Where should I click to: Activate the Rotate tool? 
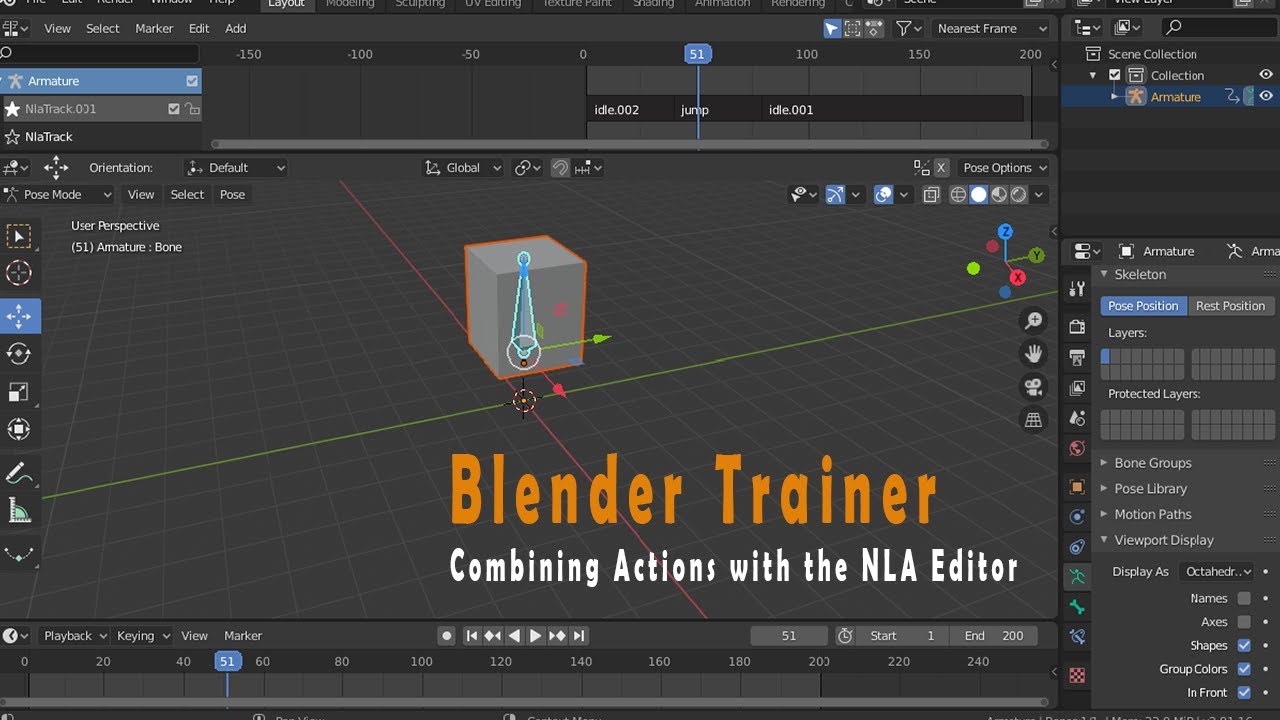19,353
